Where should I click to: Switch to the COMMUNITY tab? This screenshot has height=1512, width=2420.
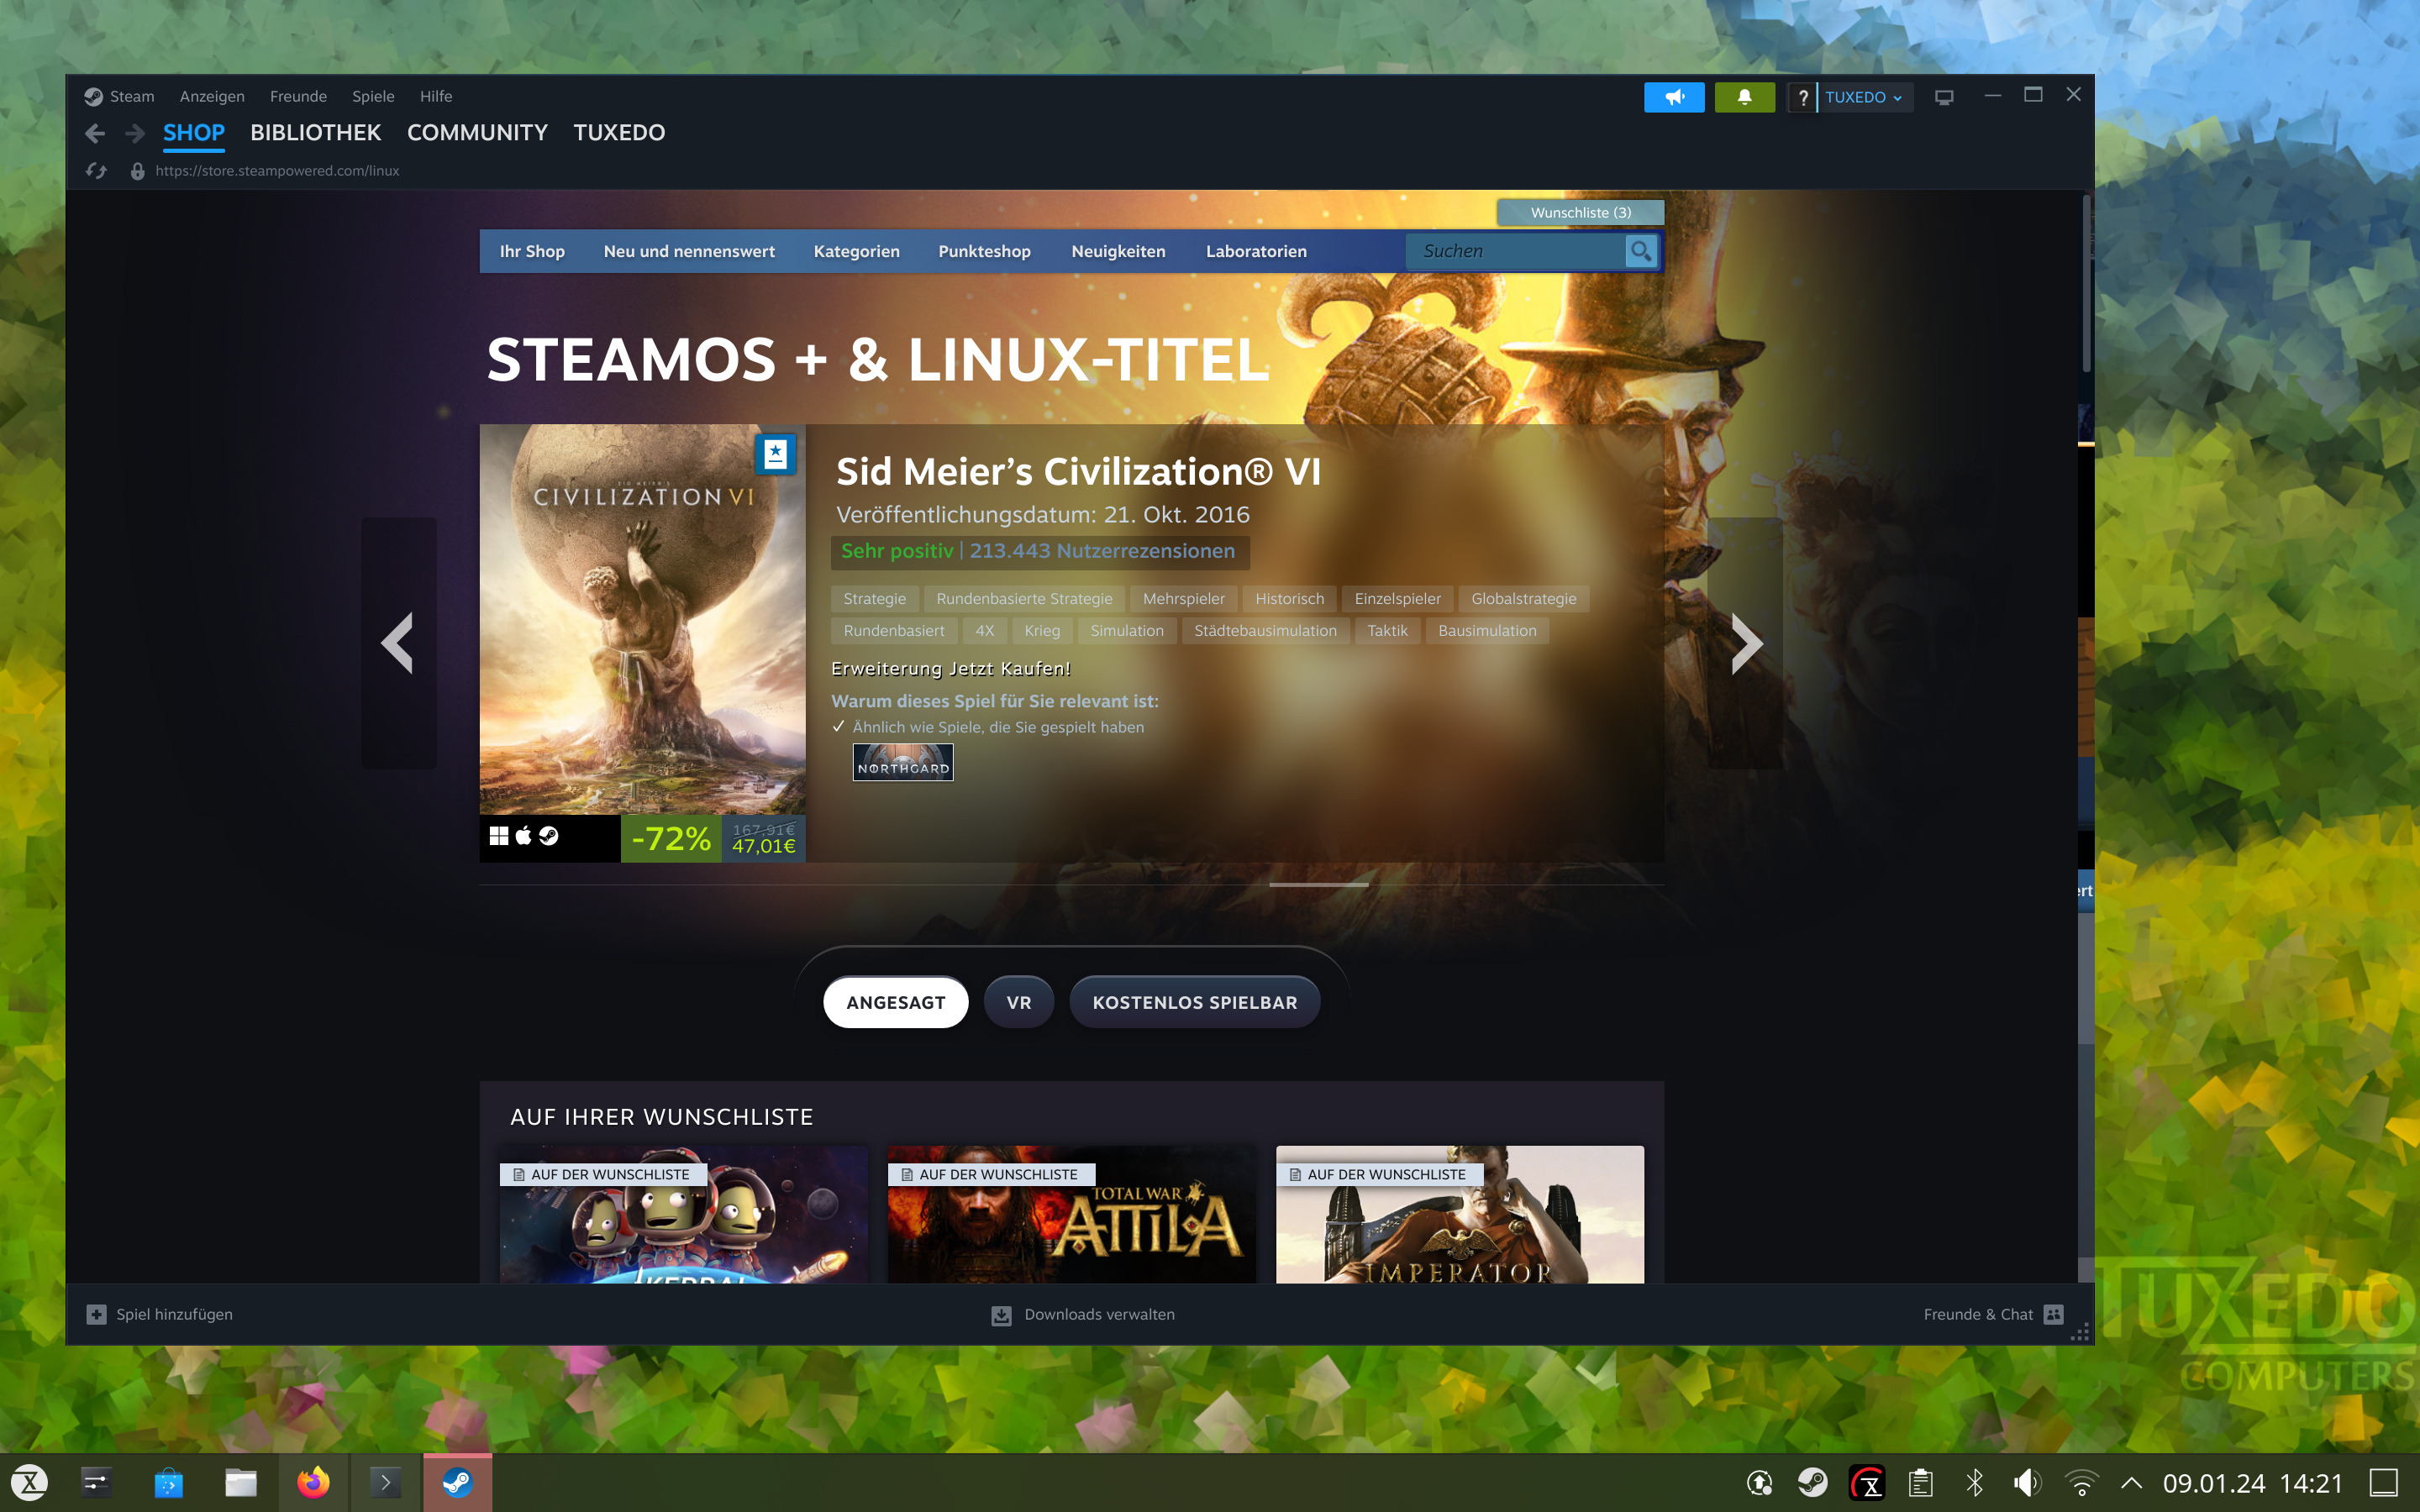click(x=477, y=132)
